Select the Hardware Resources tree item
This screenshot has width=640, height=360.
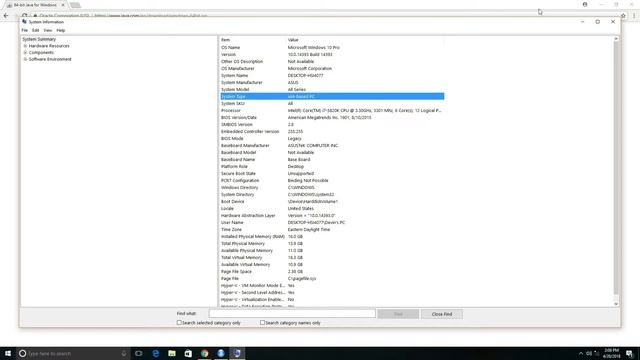[49, 46]
